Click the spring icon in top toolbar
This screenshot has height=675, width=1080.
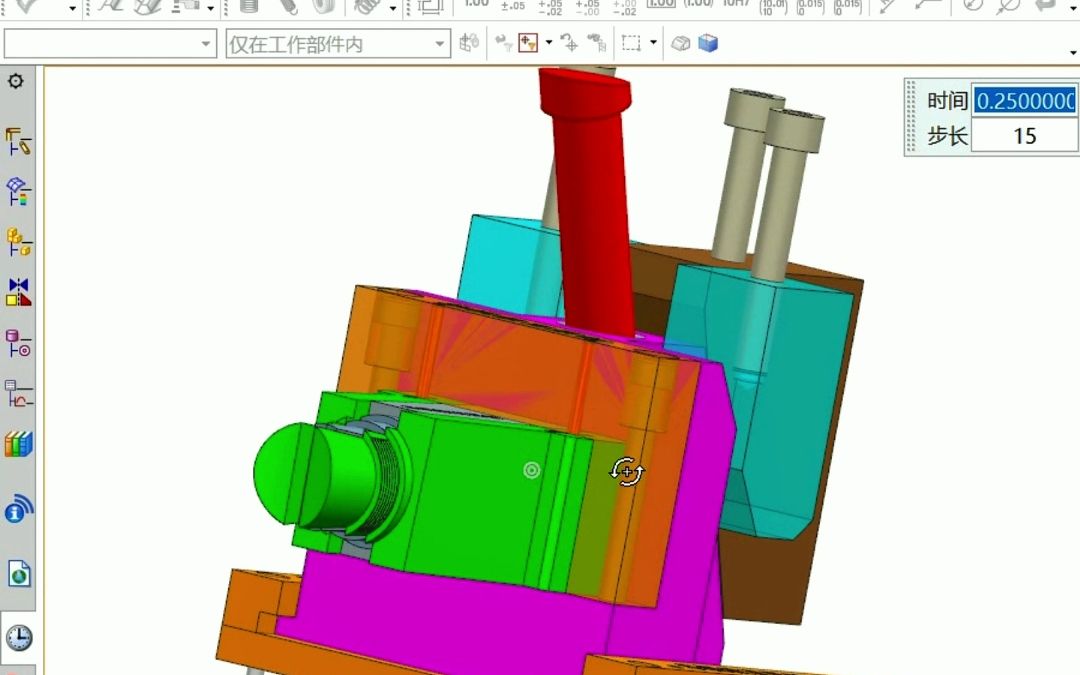[x=367, y=6]
